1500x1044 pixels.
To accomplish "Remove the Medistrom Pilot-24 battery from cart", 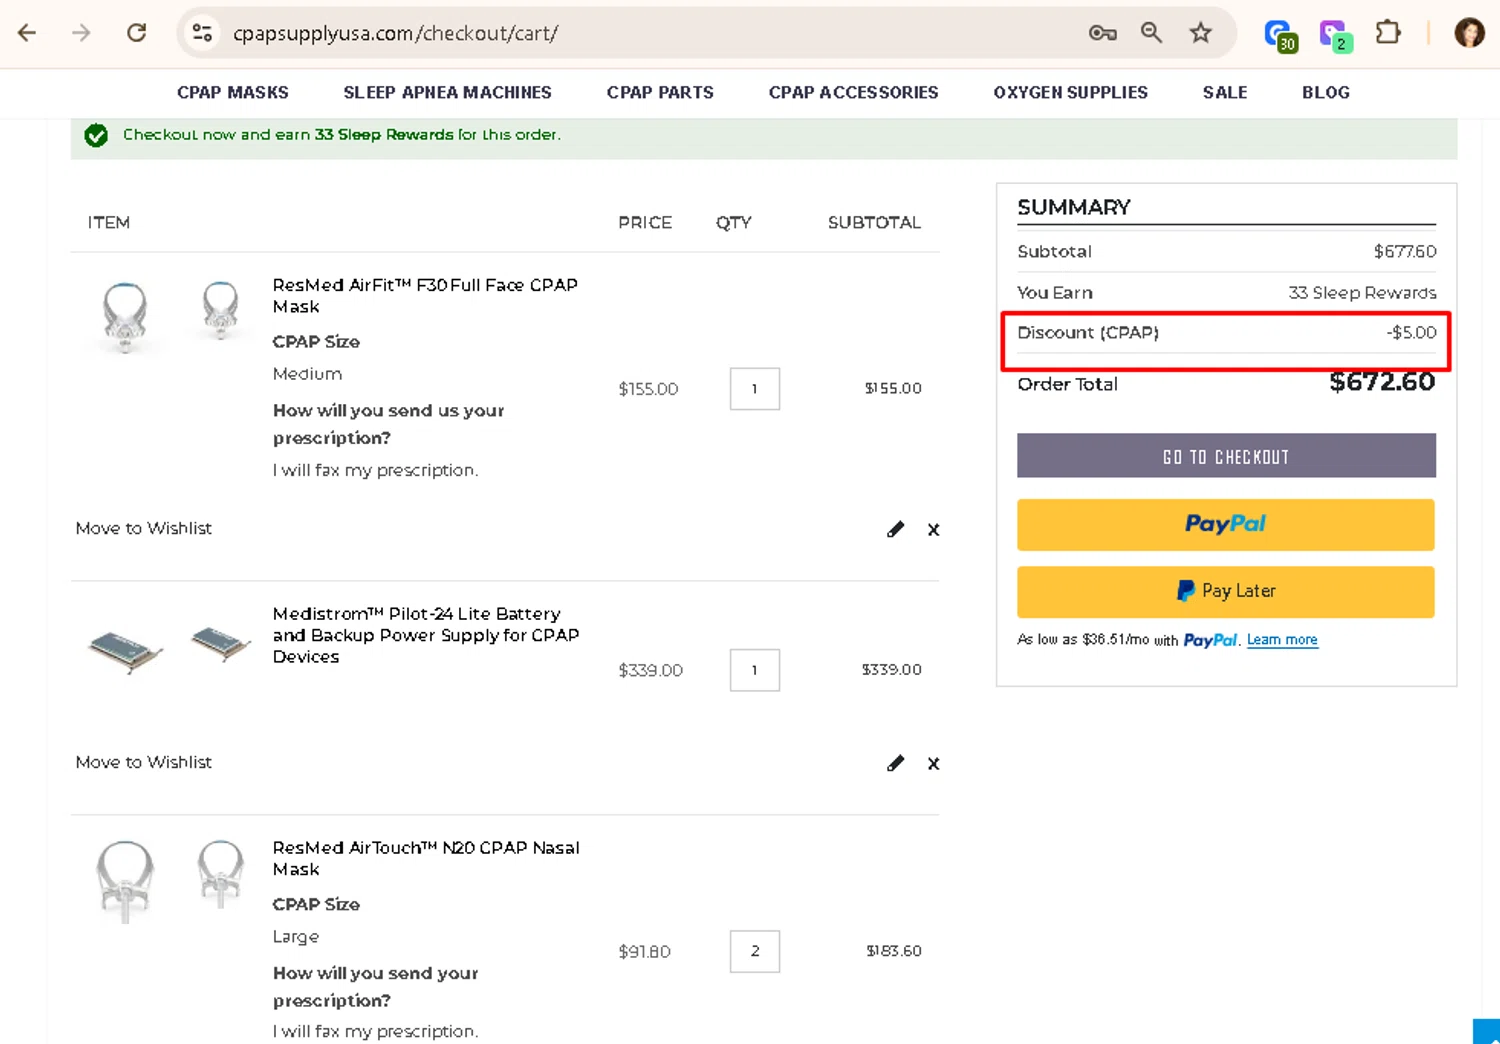I will 933,764.
